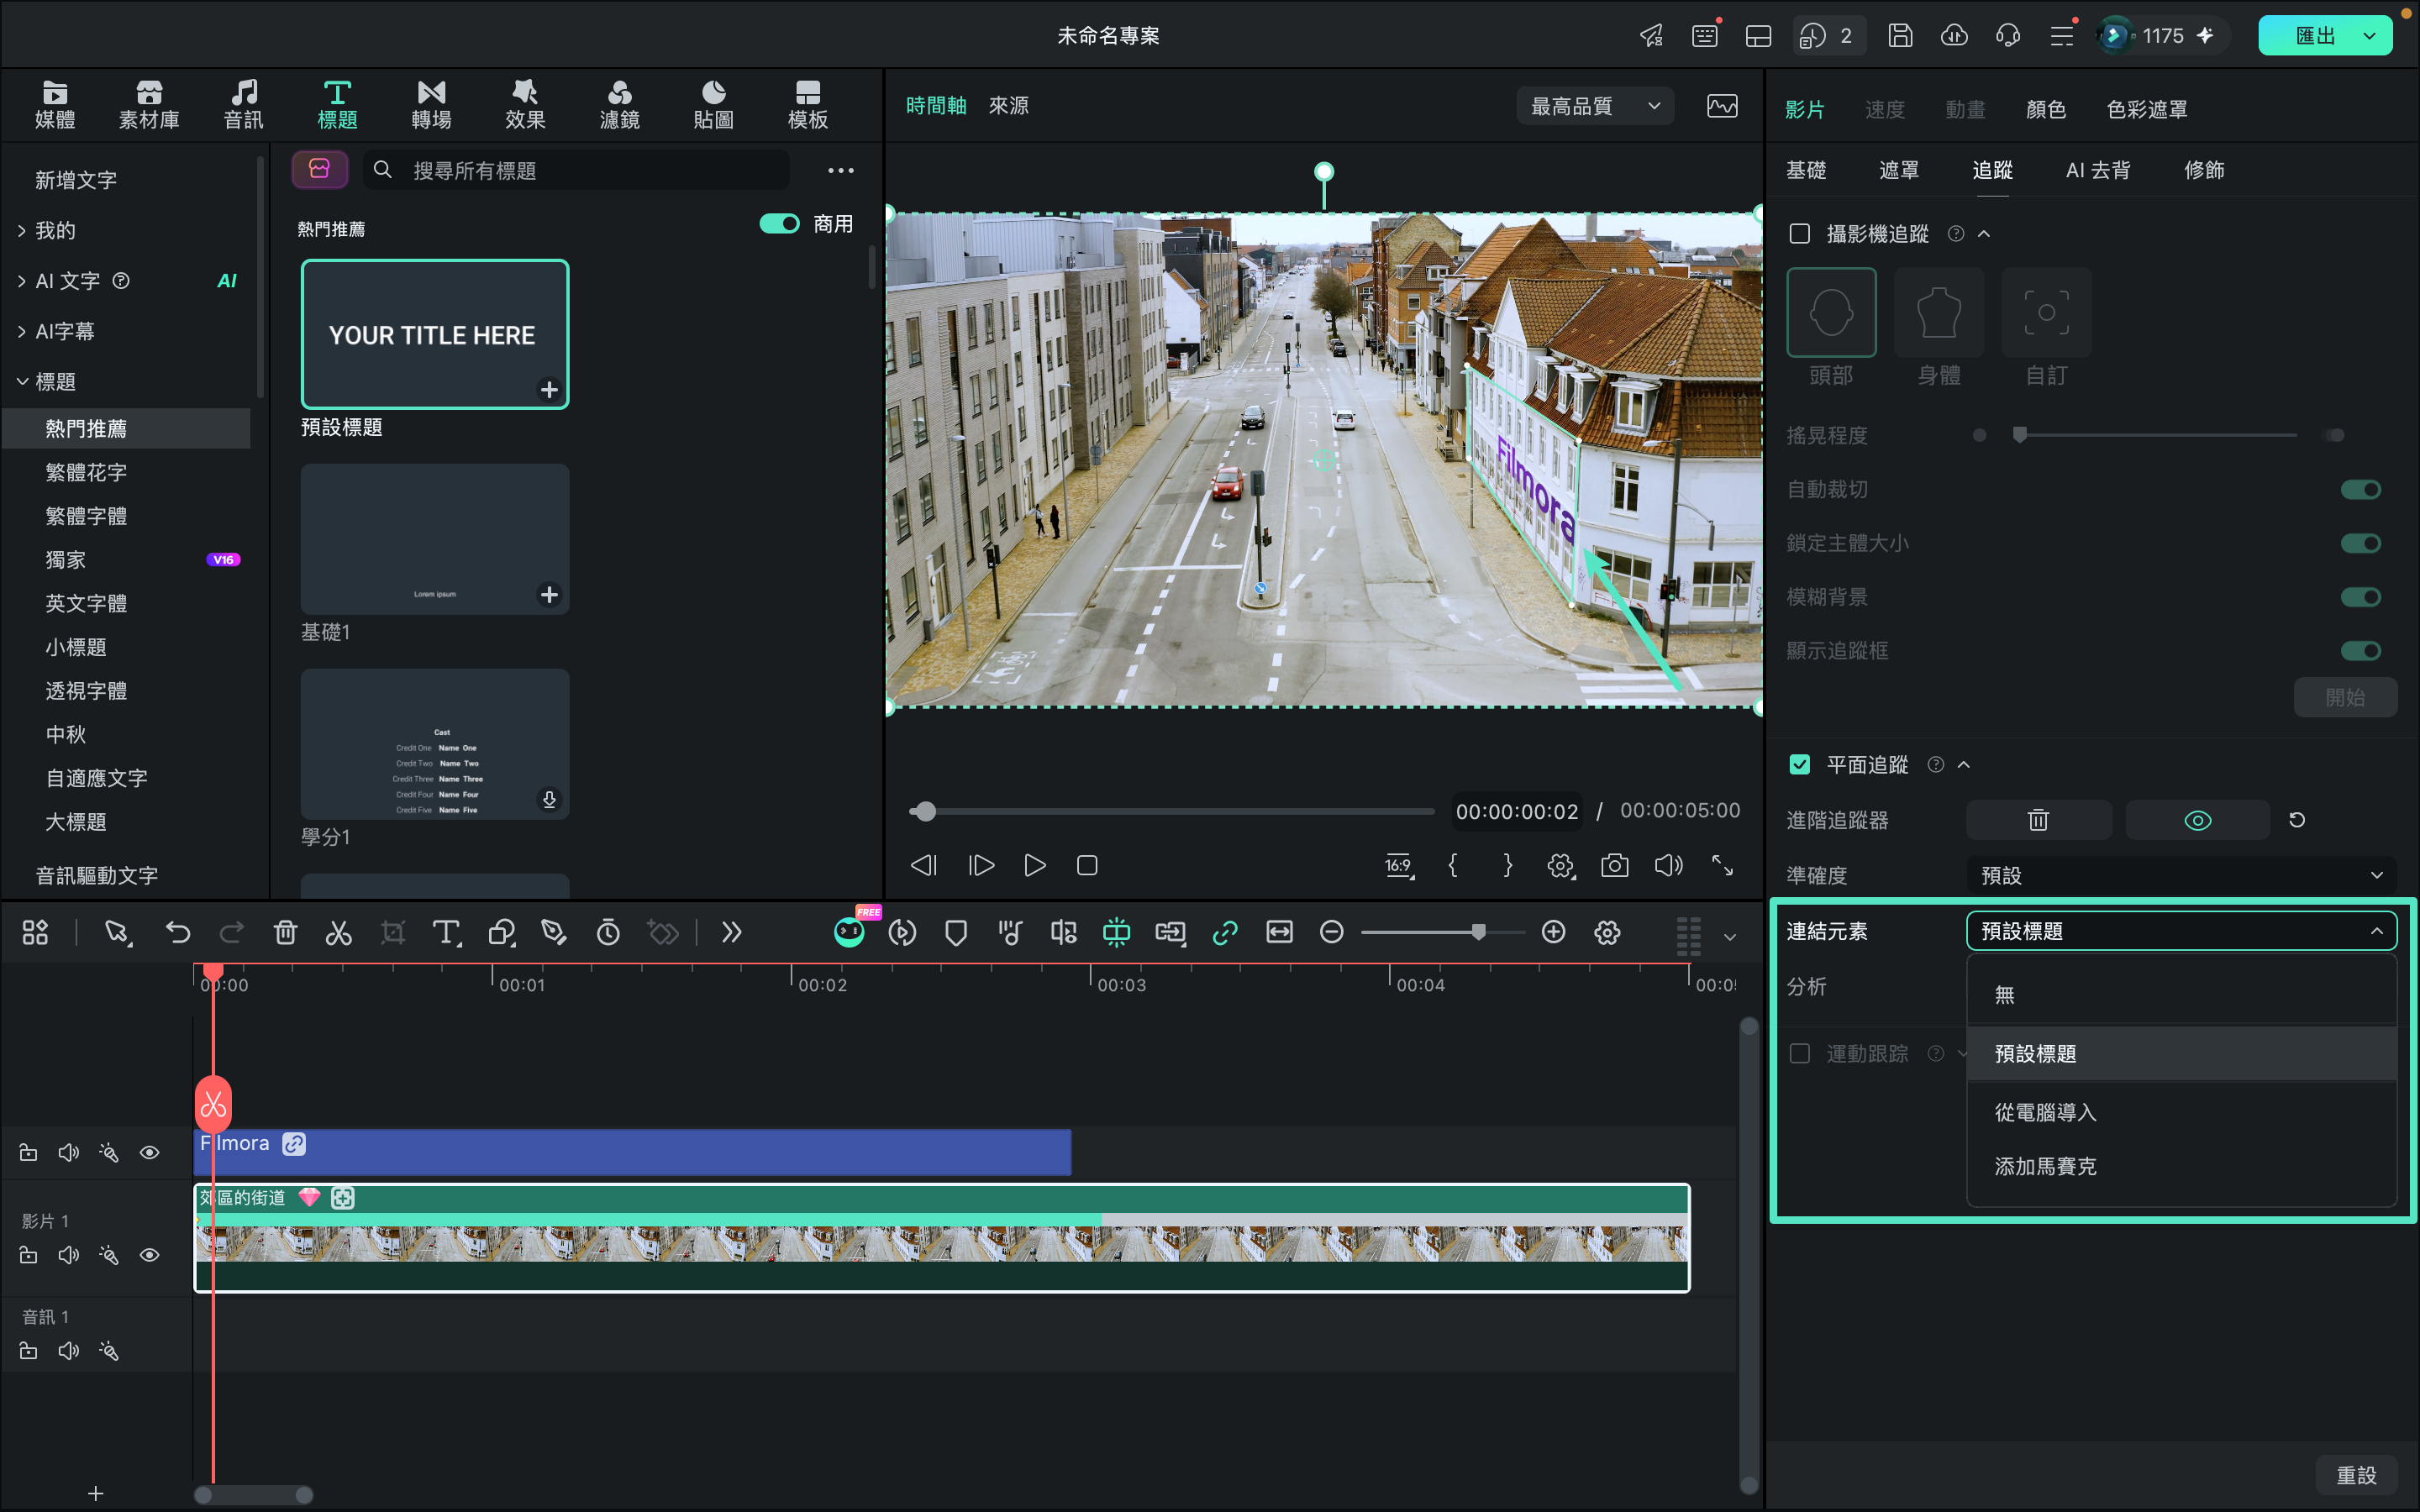
Task: Switch to the 顏色 tab
Action: point(2045,109)
